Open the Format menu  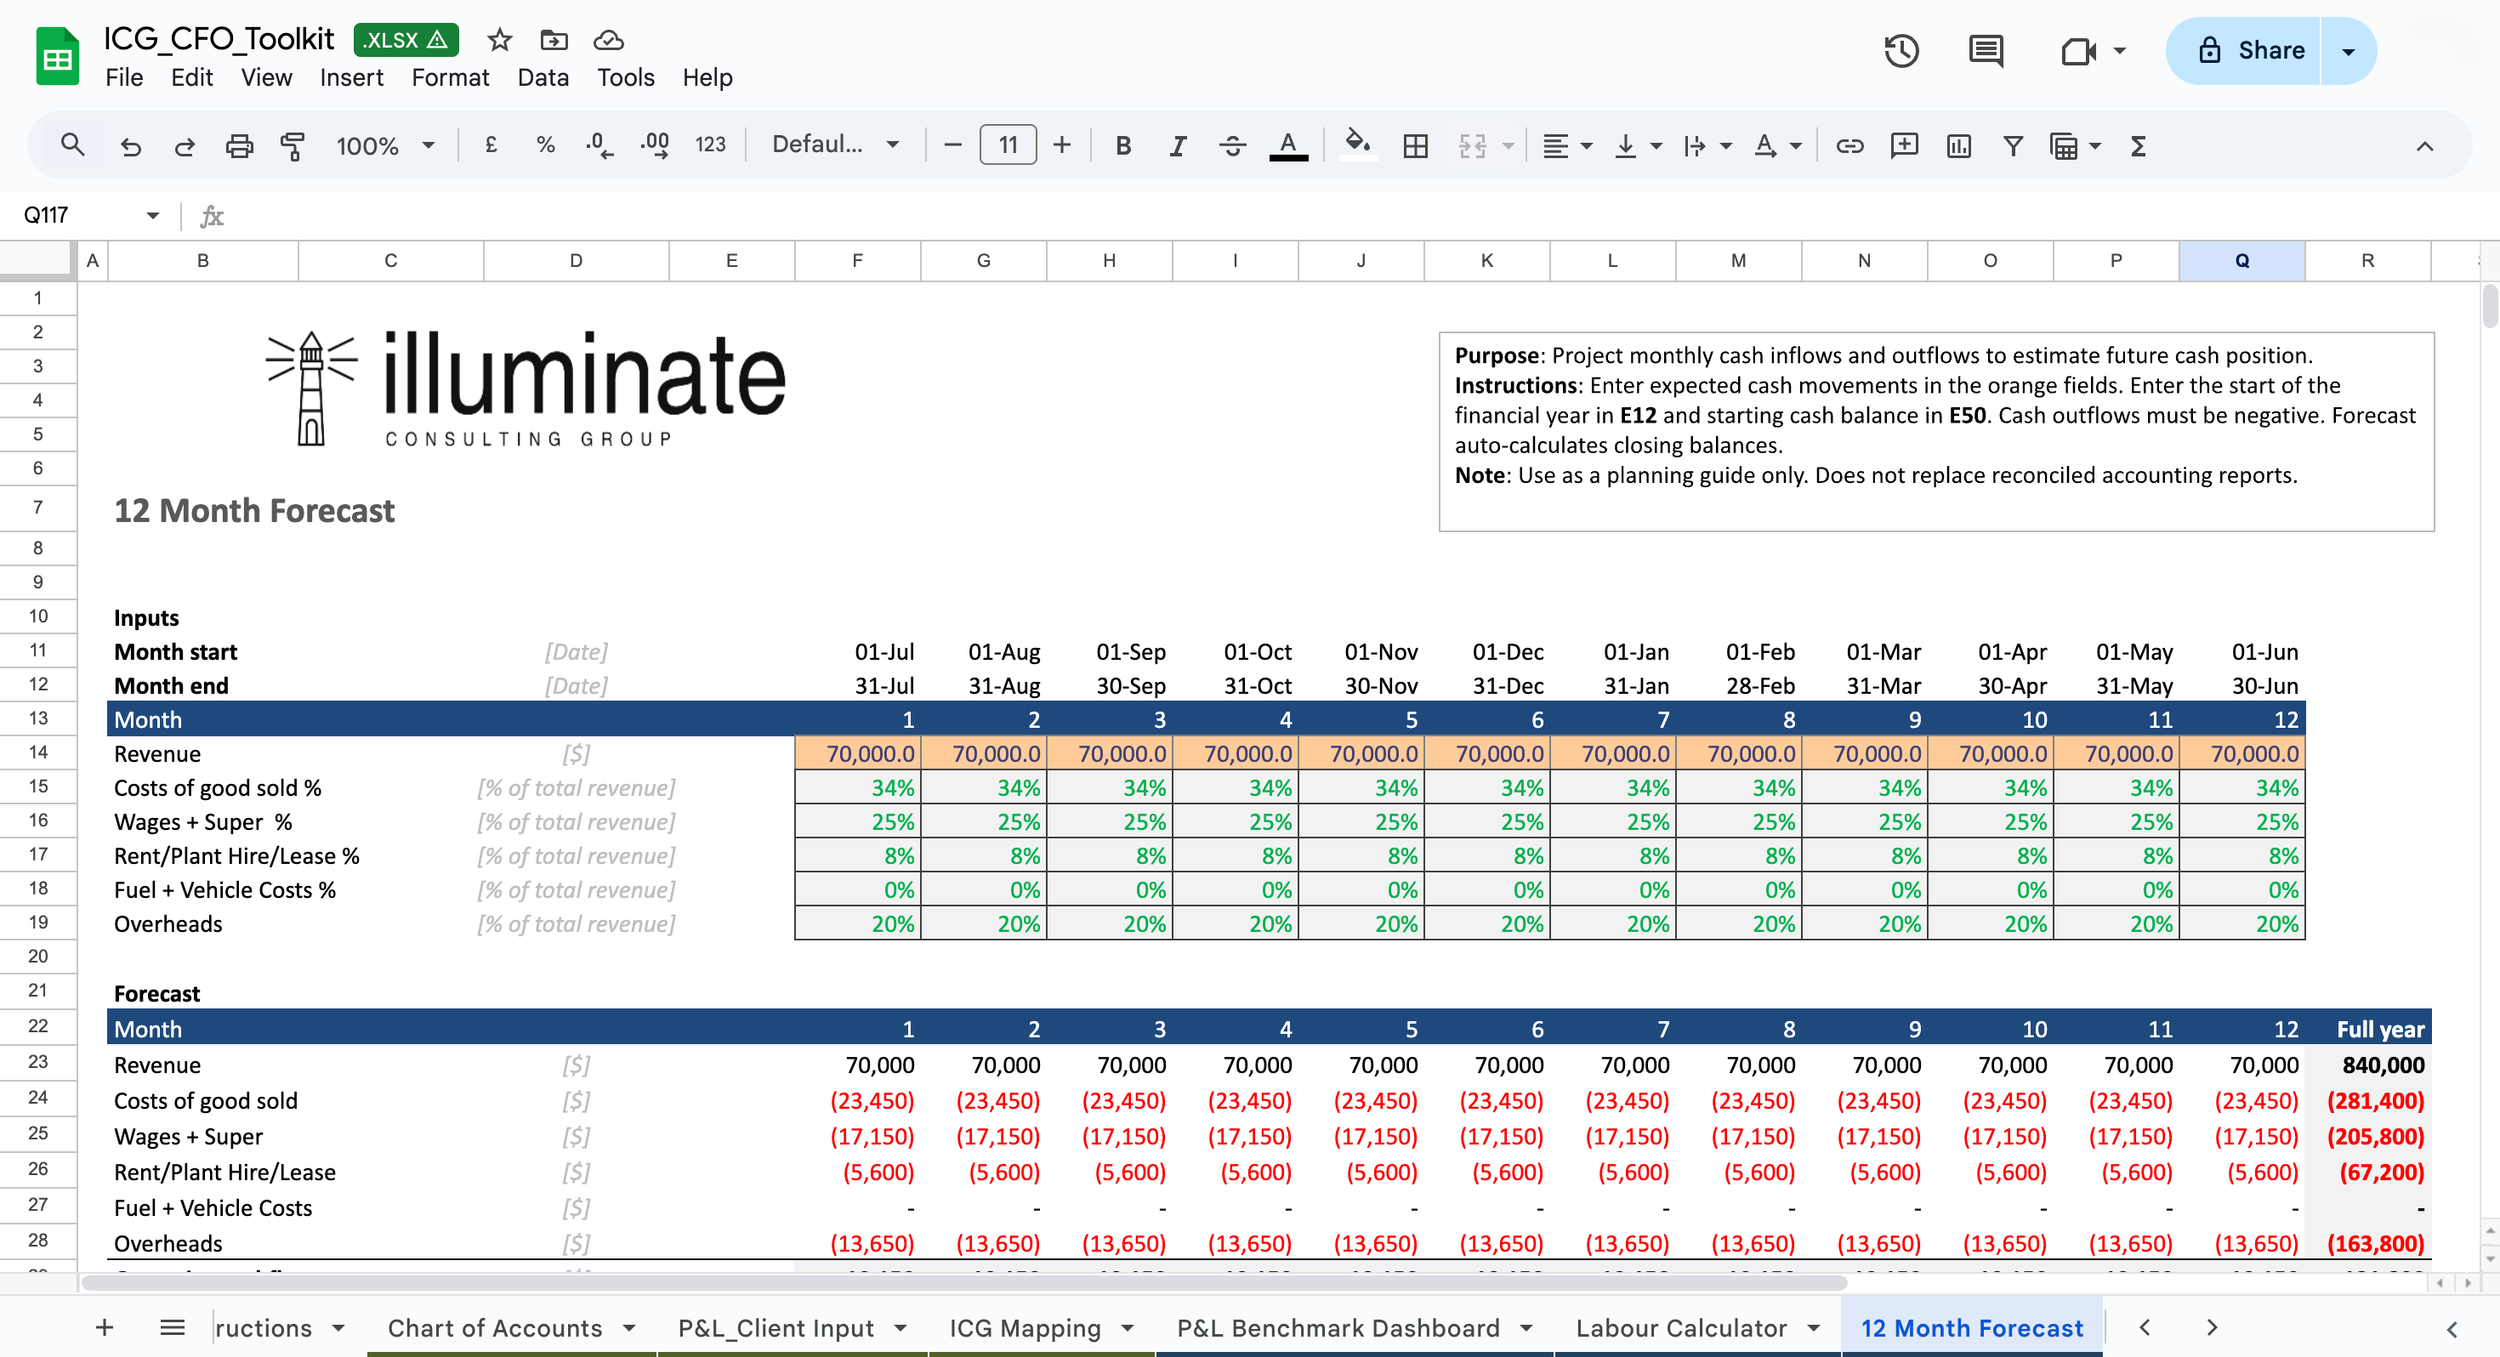click(450, 77)
